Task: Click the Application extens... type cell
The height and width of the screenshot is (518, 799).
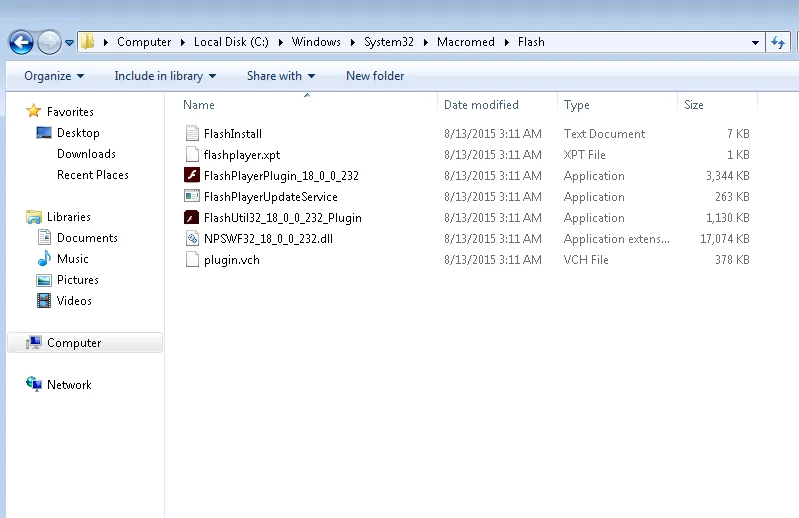Action: tap(617, 239)
